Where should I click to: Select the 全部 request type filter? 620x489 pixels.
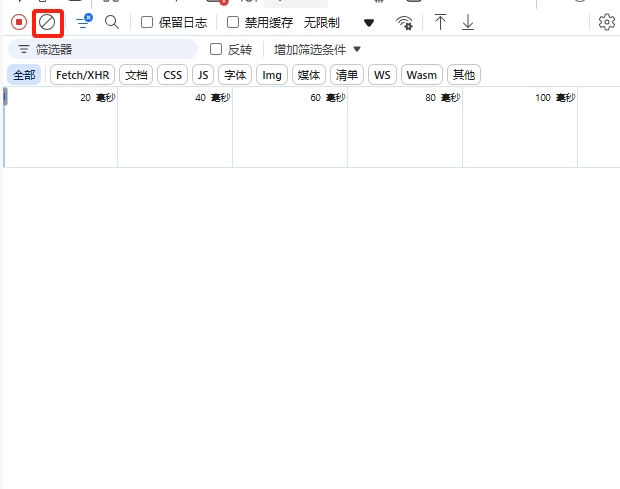pos(24,75)
